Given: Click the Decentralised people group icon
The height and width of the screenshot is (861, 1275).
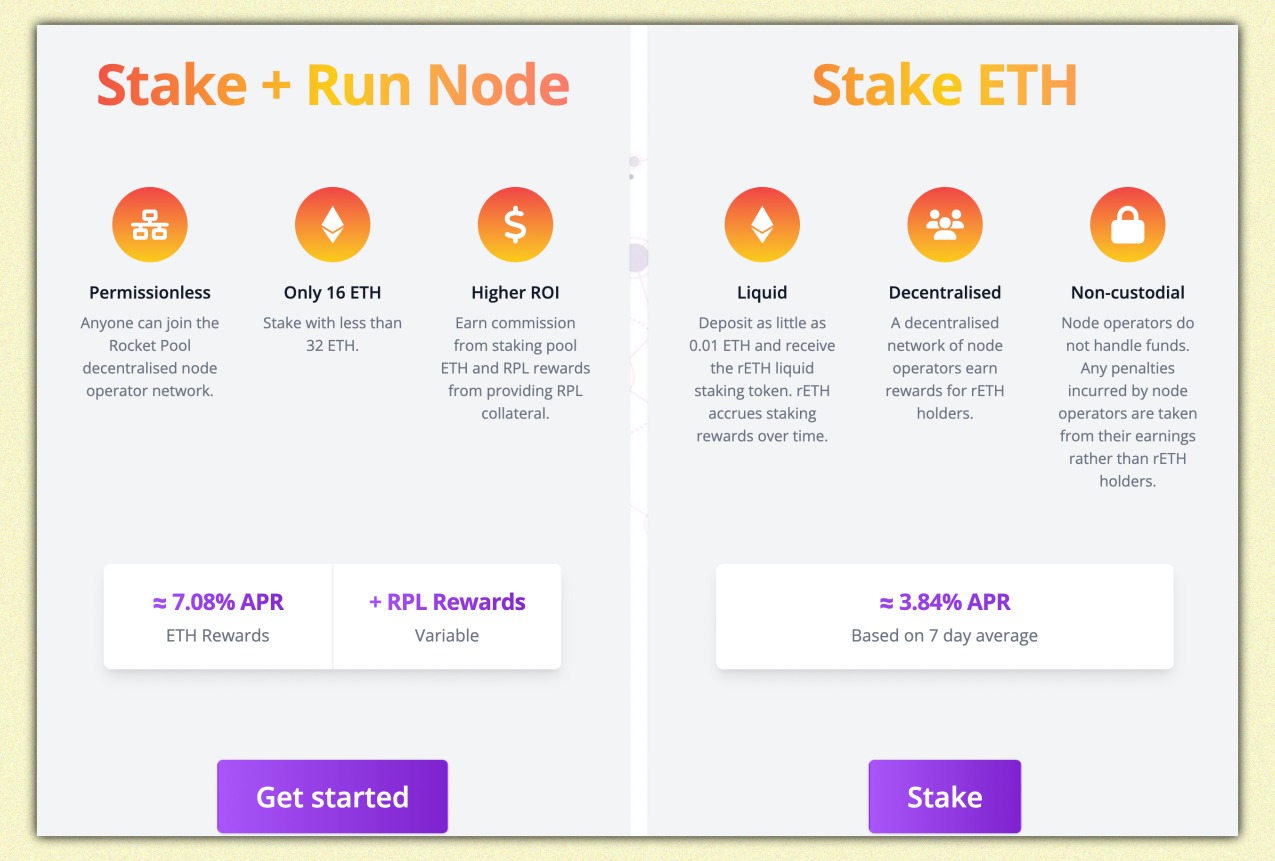Looking at the screenshot, I should 944,225.
